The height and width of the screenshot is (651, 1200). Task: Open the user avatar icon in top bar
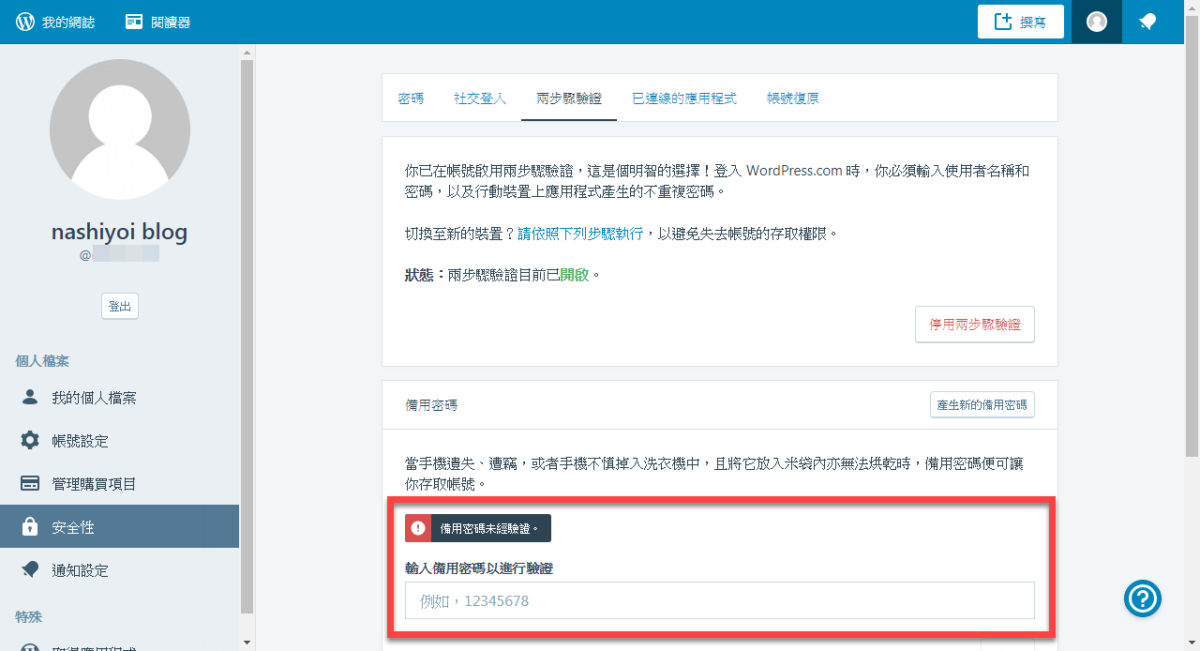click(1097, 22)
